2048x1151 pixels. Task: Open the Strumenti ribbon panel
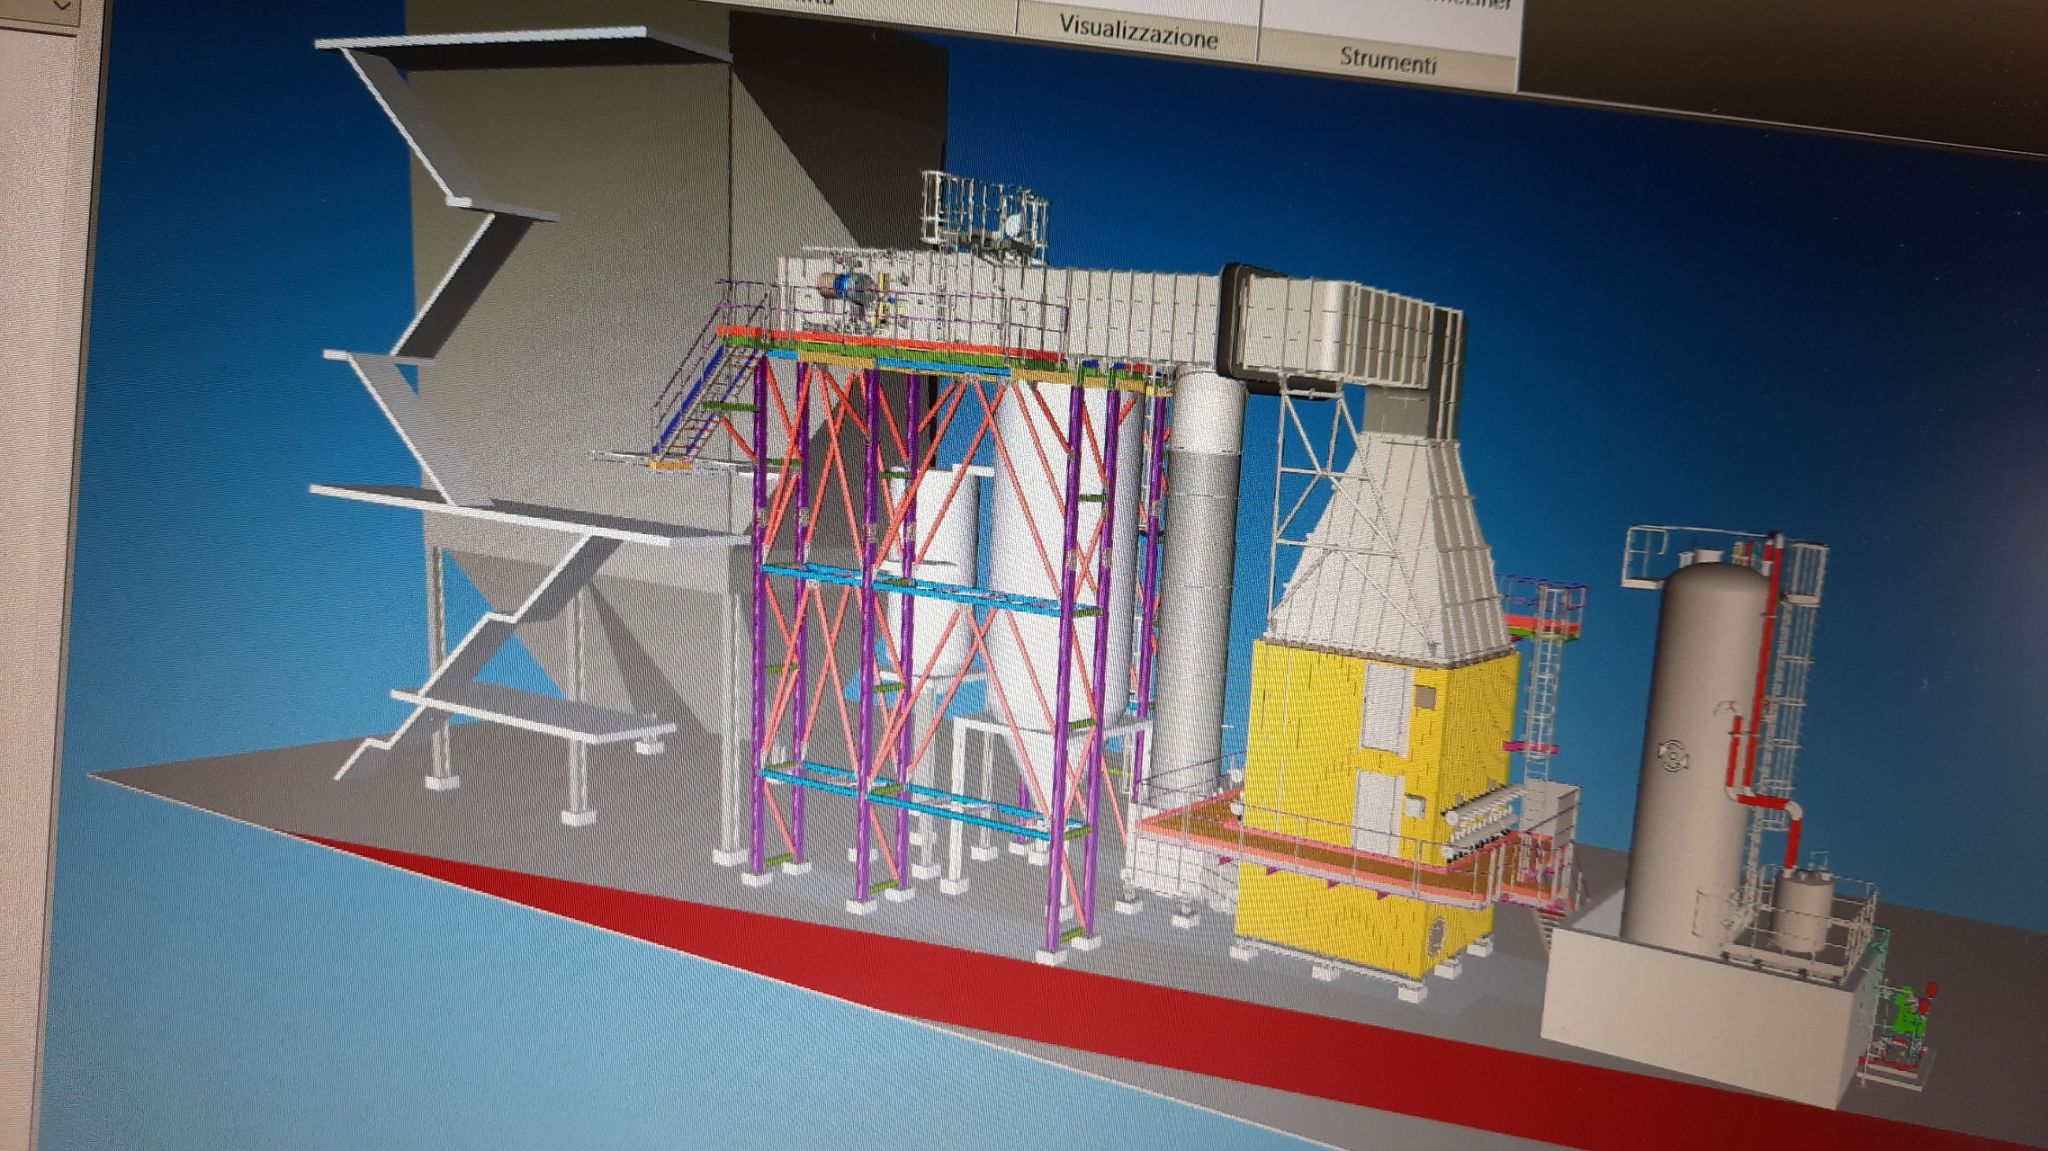[x=1388, y=61]
